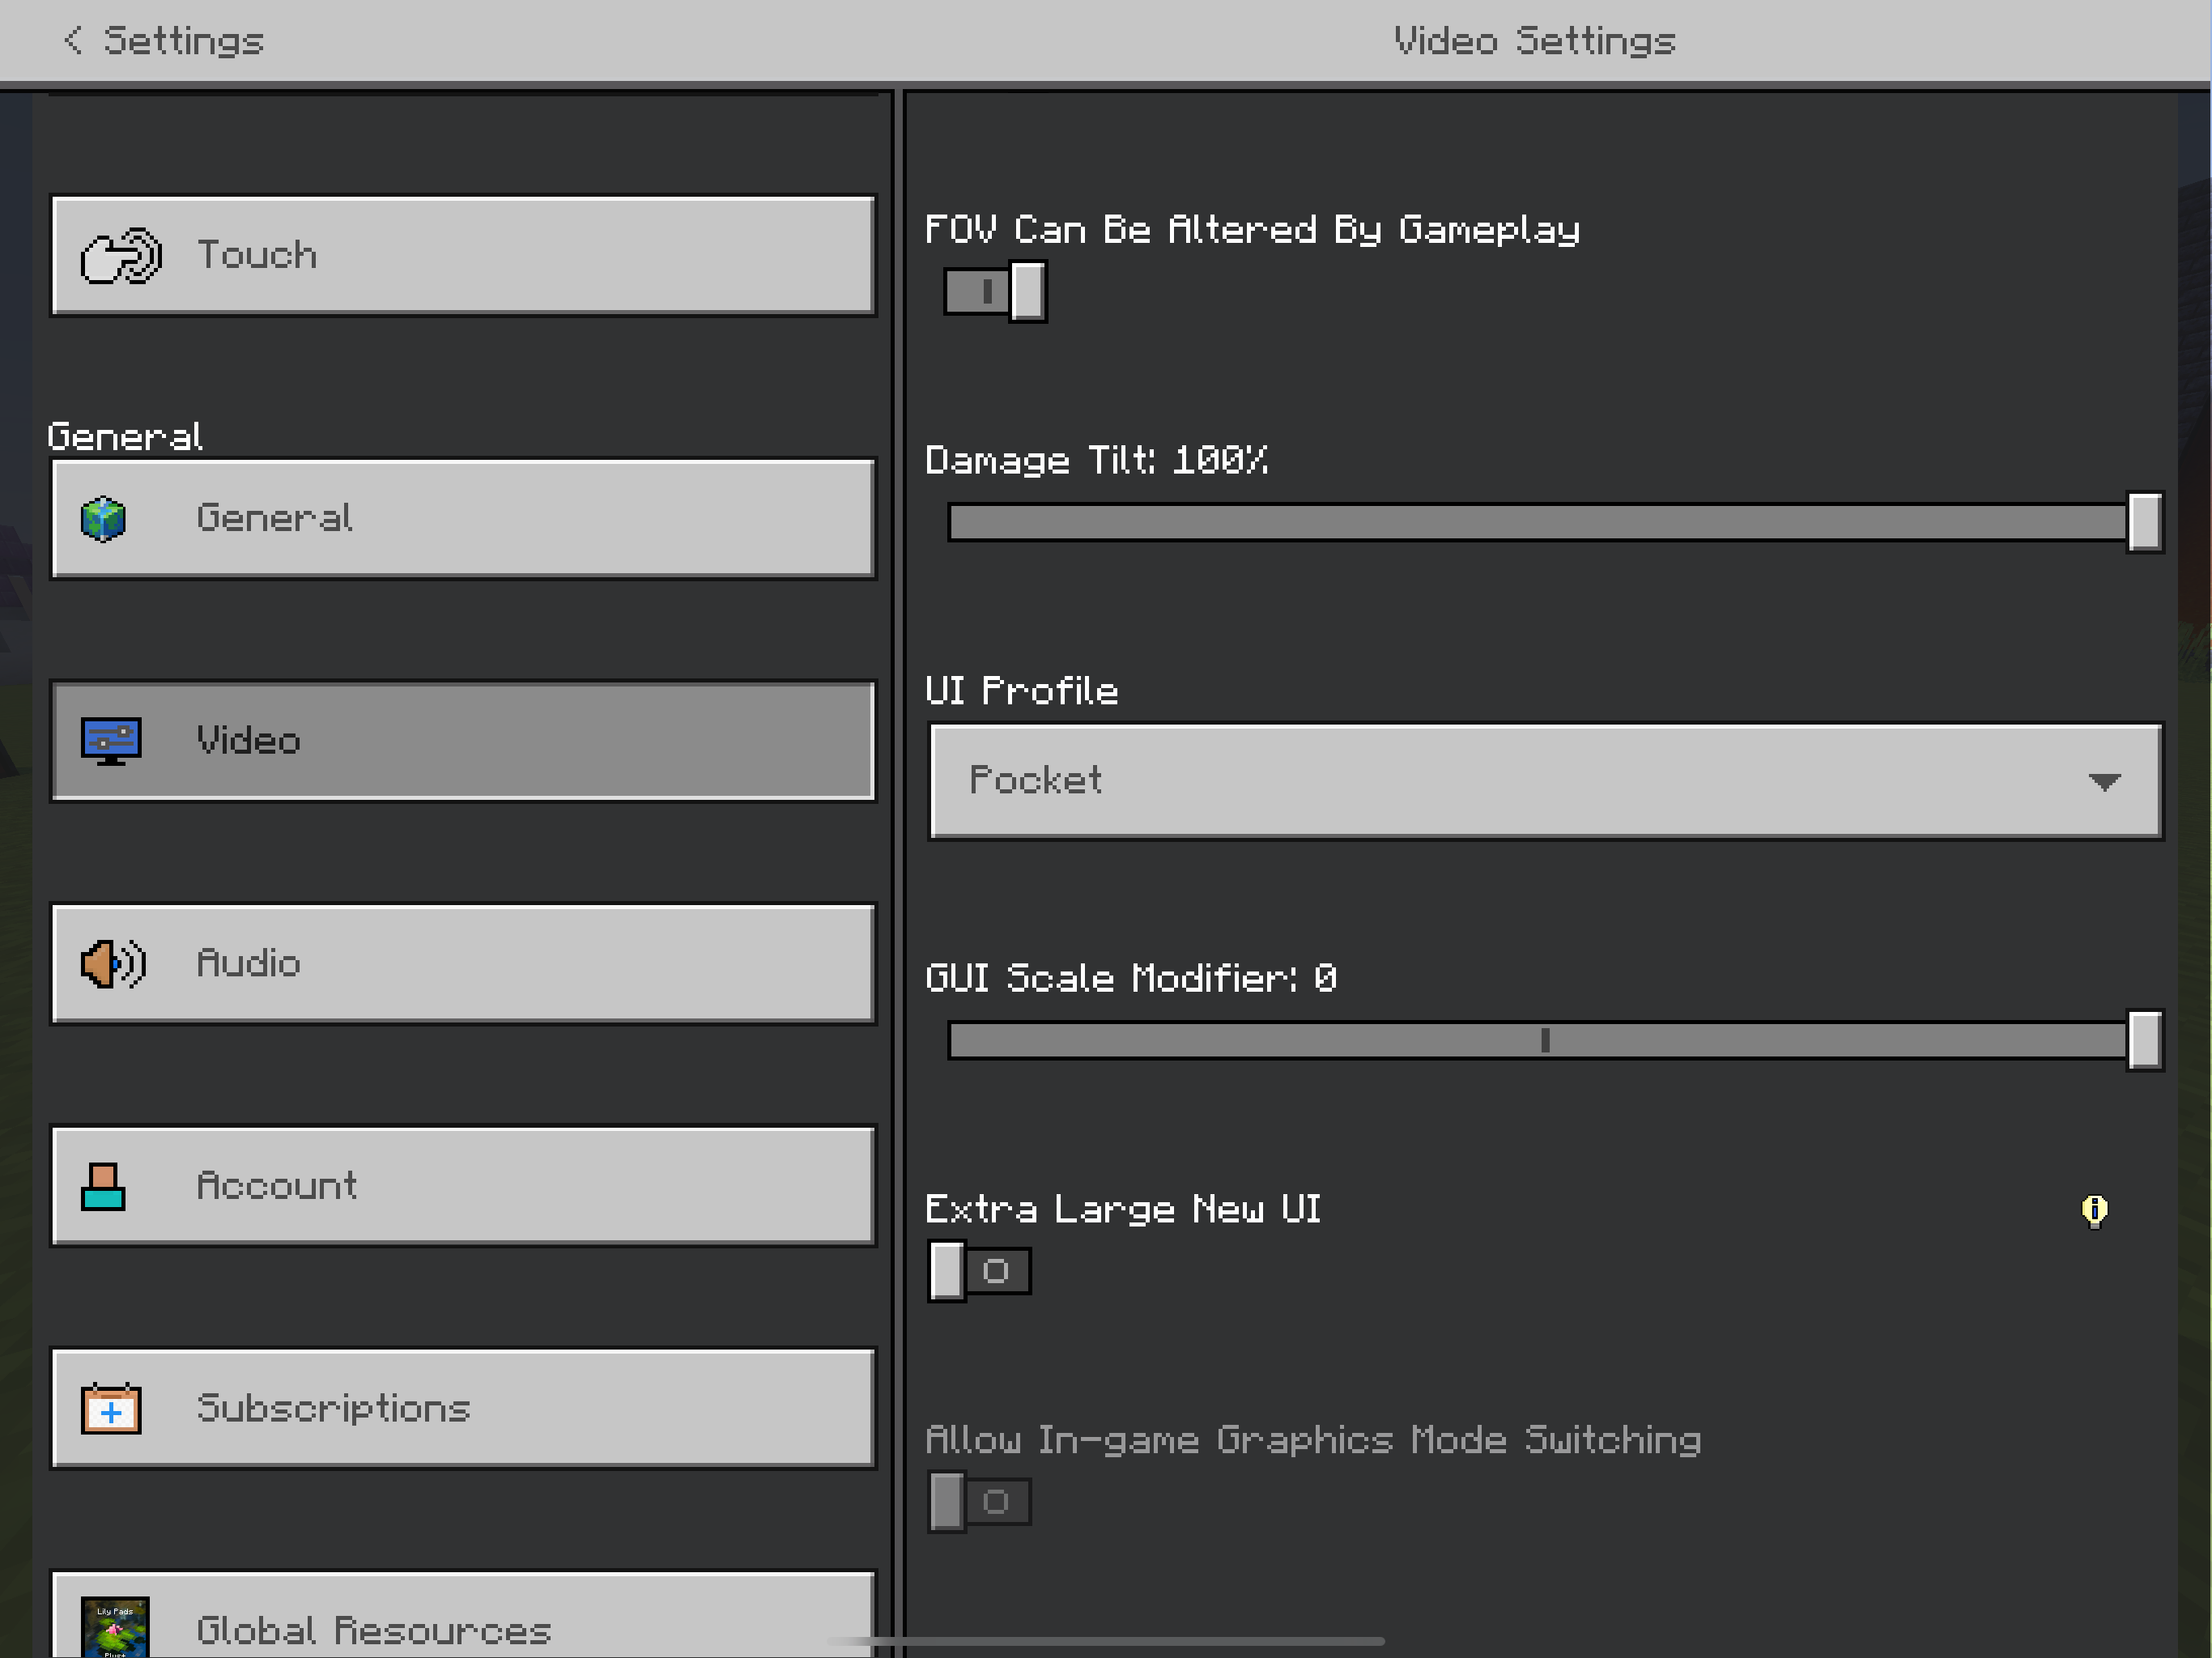Disable FOV Can Be Altered By Gameplay
Image resolution: width=2212 pixels, height=1658 pixels.
coord(995,292)
